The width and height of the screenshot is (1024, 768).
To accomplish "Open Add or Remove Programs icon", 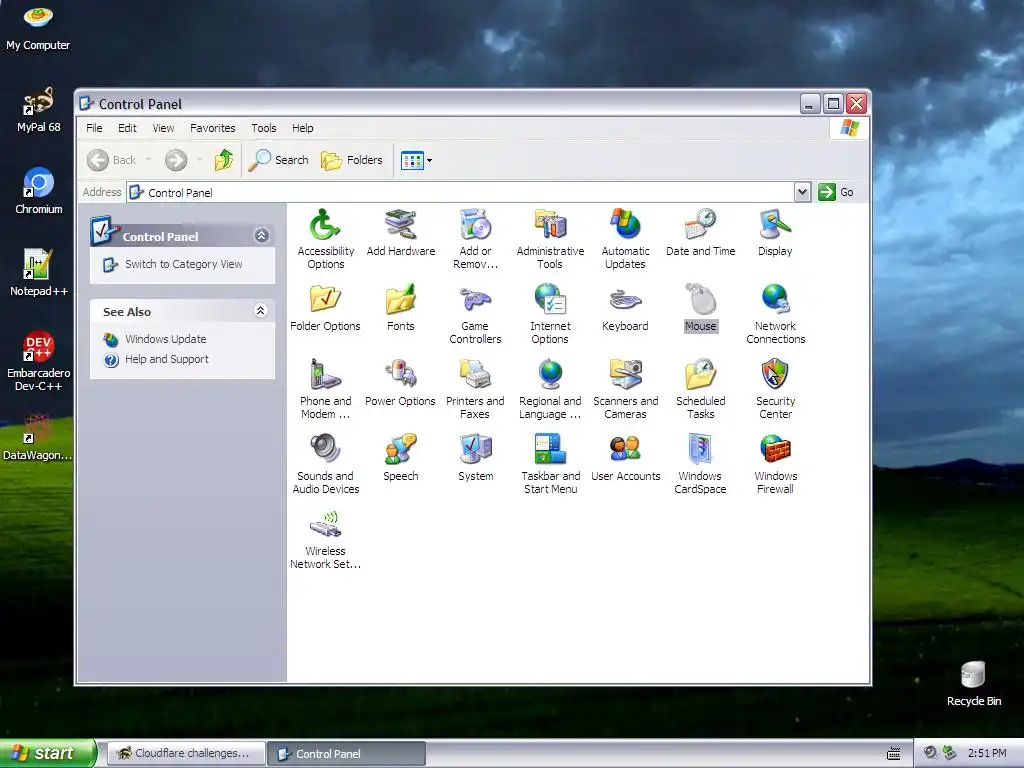I will point(475,225).
